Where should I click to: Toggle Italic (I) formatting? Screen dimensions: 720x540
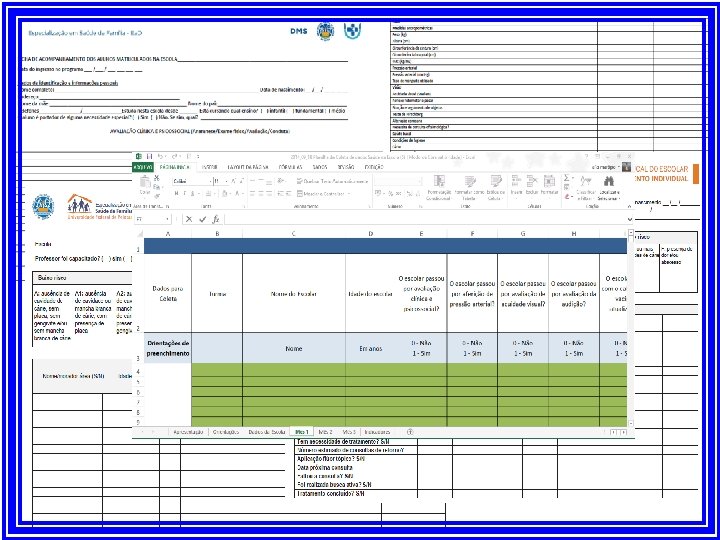pyautogui.click(x=185, y=194)
